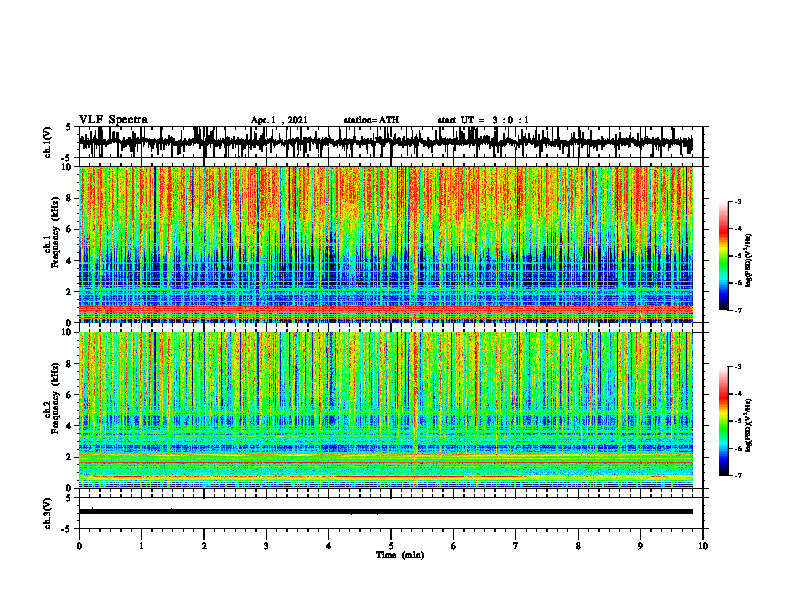
Task: Click the date text "Apr. 1, 2021"
Action: point(279,120)
